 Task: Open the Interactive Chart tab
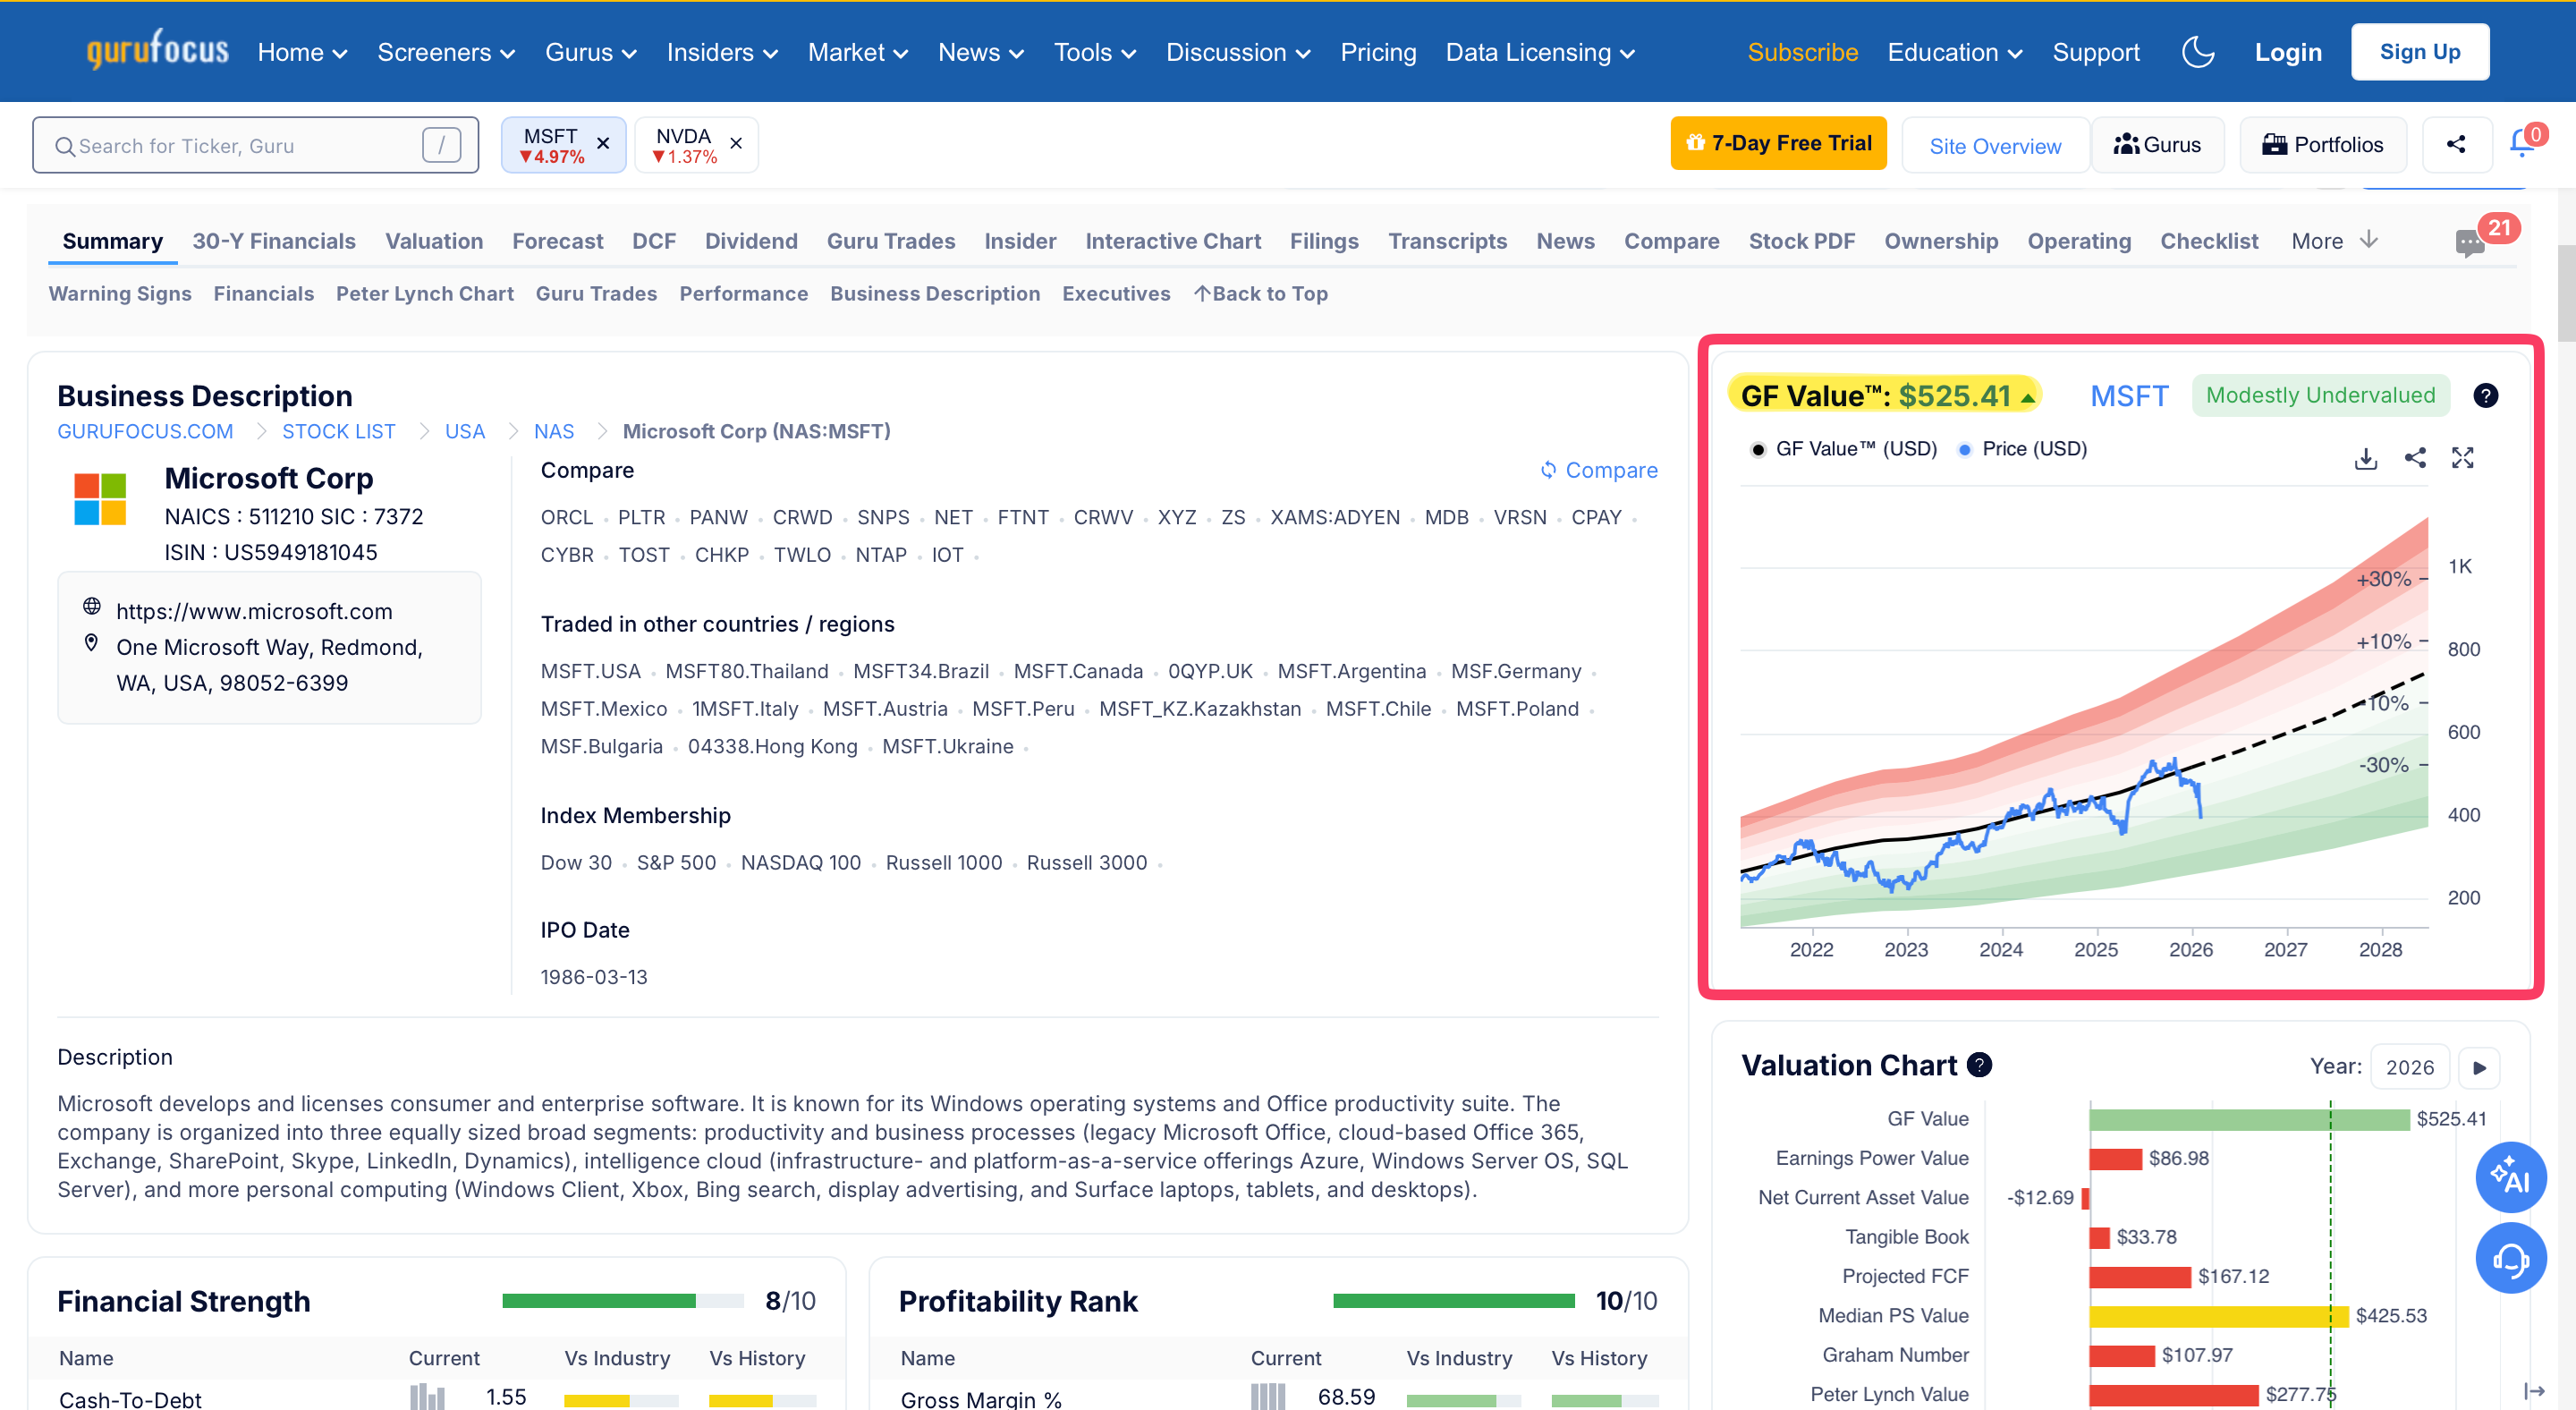1173,240
